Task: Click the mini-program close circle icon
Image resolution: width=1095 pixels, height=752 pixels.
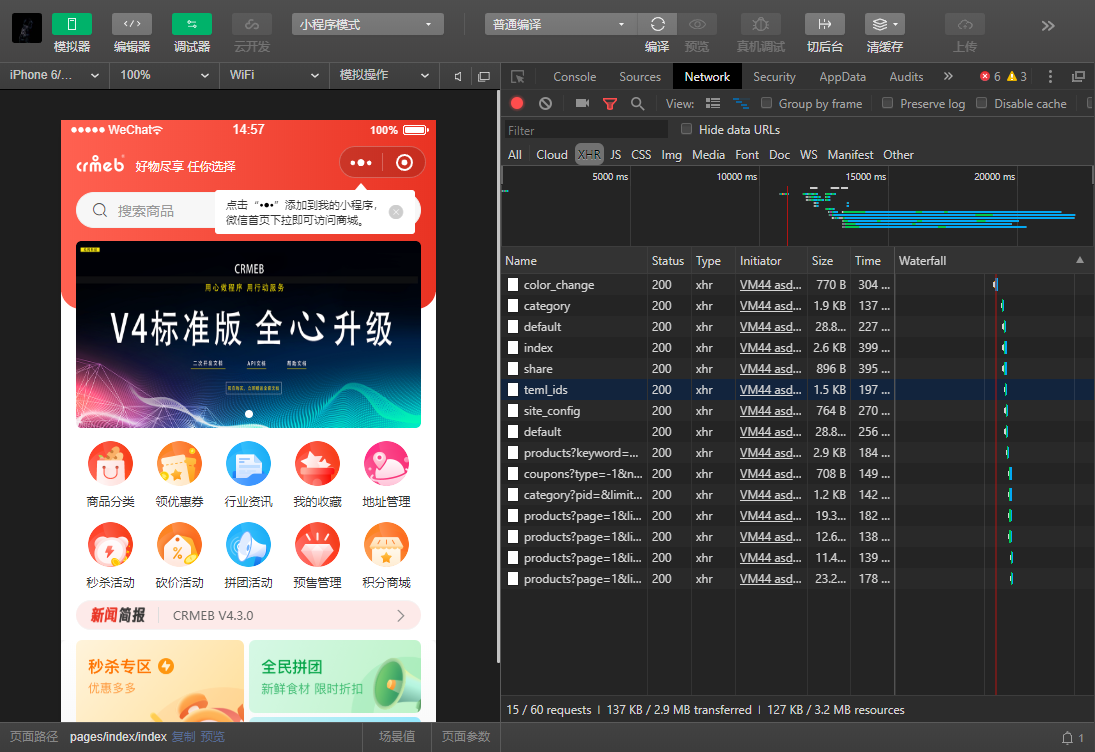Action: pyautogui.click(x=404, y=163)
